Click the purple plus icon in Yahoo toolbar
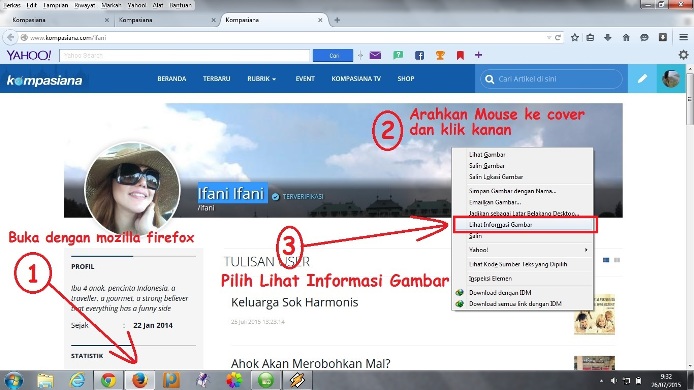694x390 pixels. coord(478,55)
